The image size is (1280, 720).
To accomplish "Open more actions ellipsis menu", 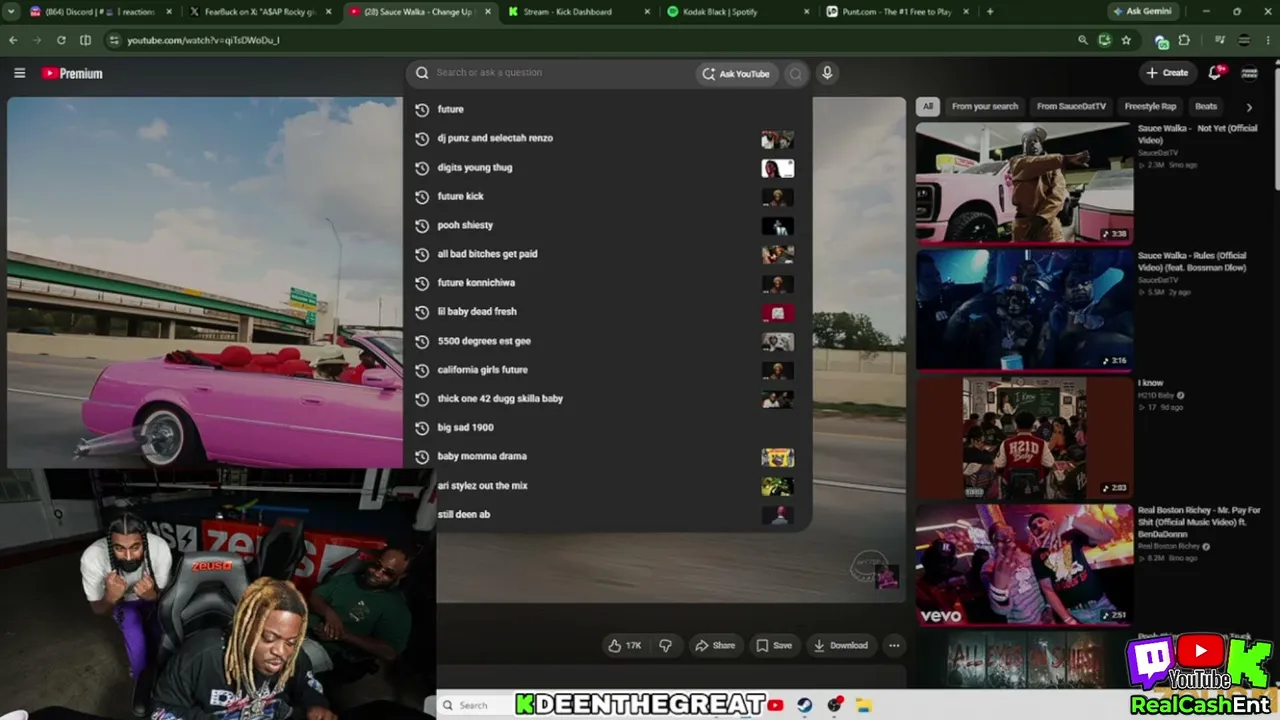I will pos(894,645).
